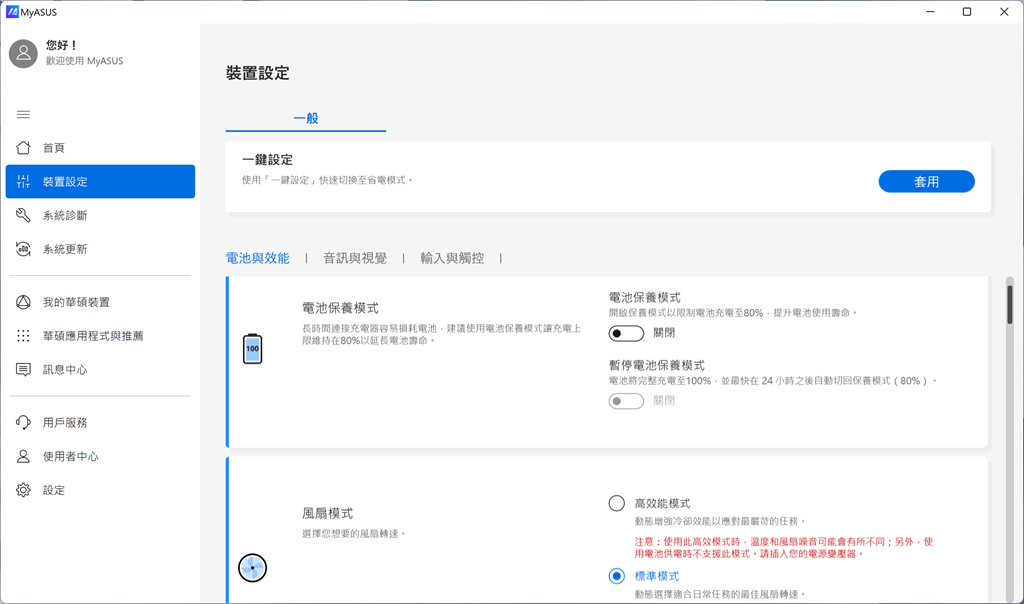Open 首頁 home icon in sidebar
Screen dimensions: 1024x604
[x=24, y=148]
